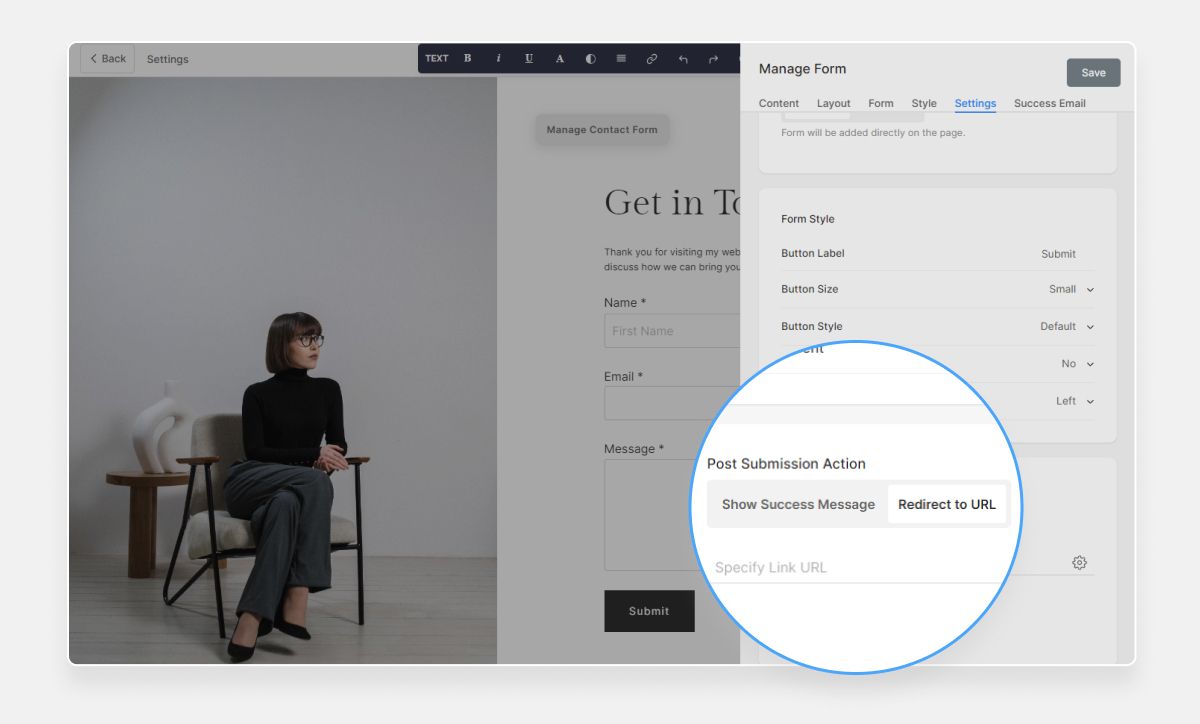The width and height of the screenshot is (1200, 724).
Task: Go Back from the Settings screen
Action: pyautogui.click(x=106, y=58)
